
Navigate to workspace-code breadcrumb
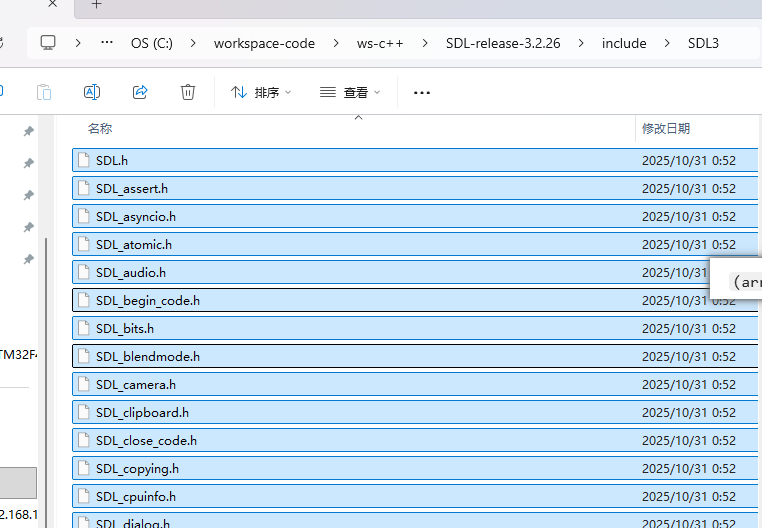264,43
